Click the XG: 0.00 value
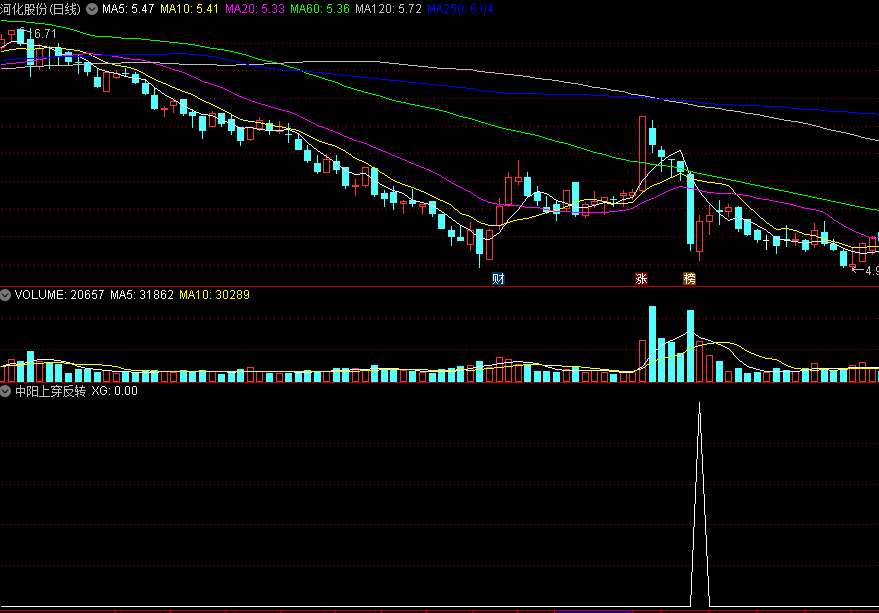Viewport: 879px width, 613px height. coord(115,391)
